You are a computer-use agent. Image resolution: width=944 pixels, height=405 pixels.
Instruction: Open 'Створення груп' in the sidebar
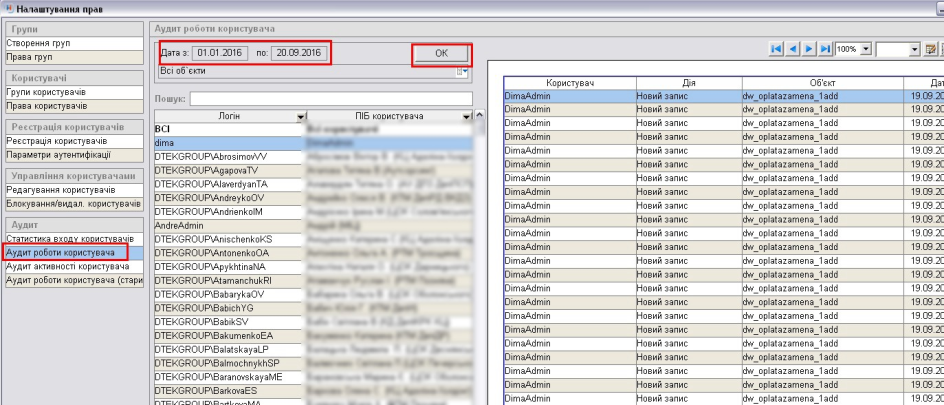(x=72, y=44)
